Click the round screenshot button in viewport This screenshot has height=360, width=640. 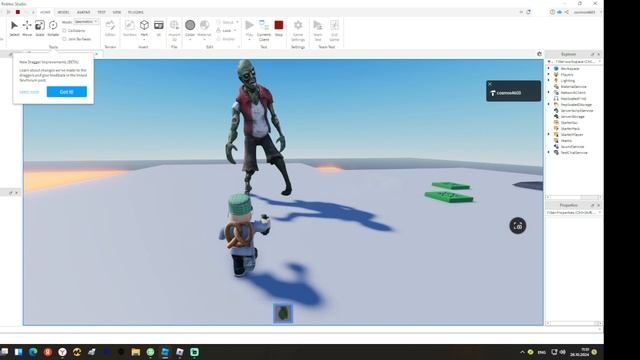pyautogui.click(x=518, y=226)
